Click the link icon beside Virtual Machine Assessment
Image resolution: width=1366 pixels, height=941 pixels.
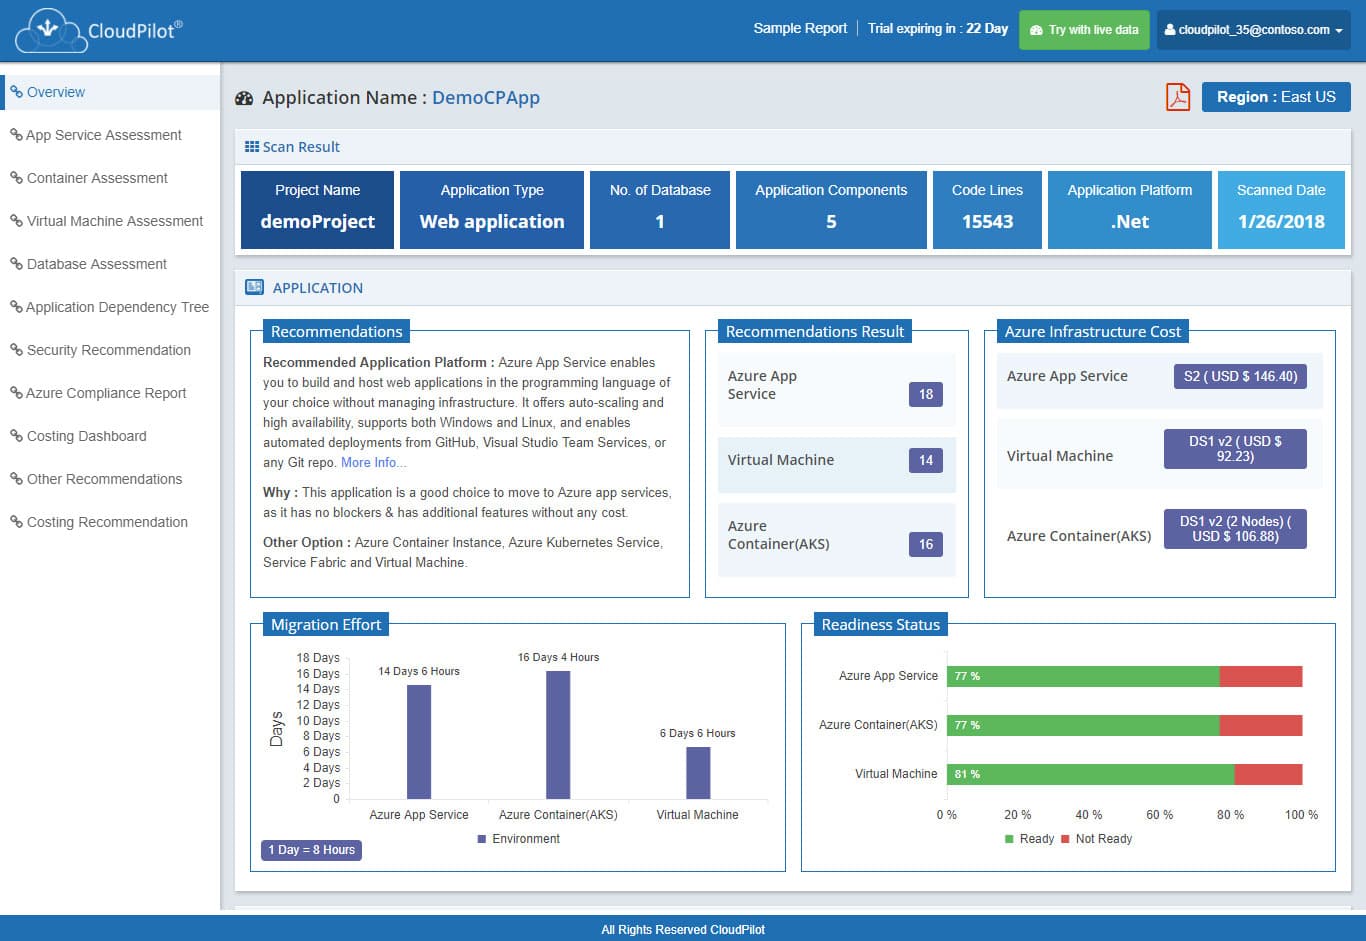16,221
